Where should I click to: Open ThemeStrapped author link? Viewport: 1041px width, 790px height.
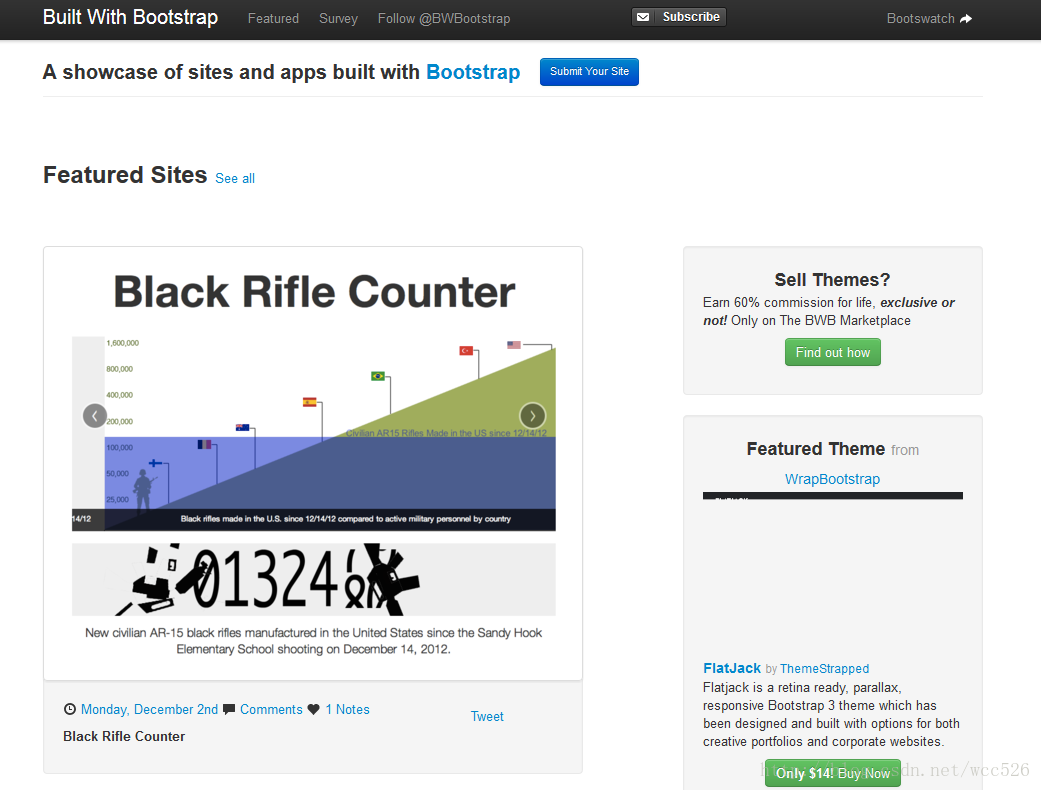tap(825, 669)
